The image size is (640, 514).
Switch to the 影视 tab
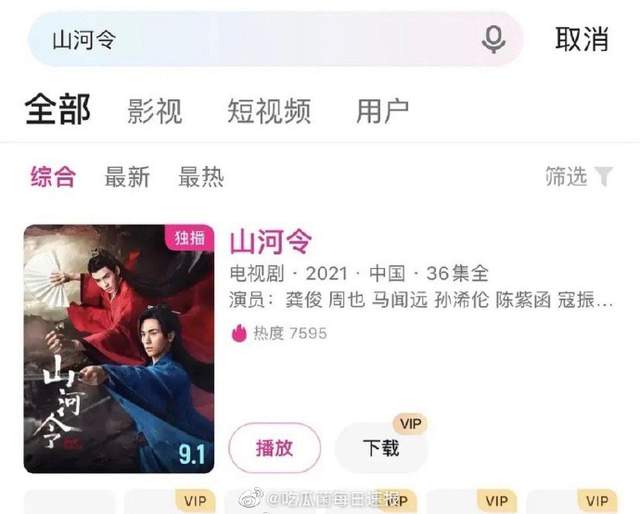(155, 111)
